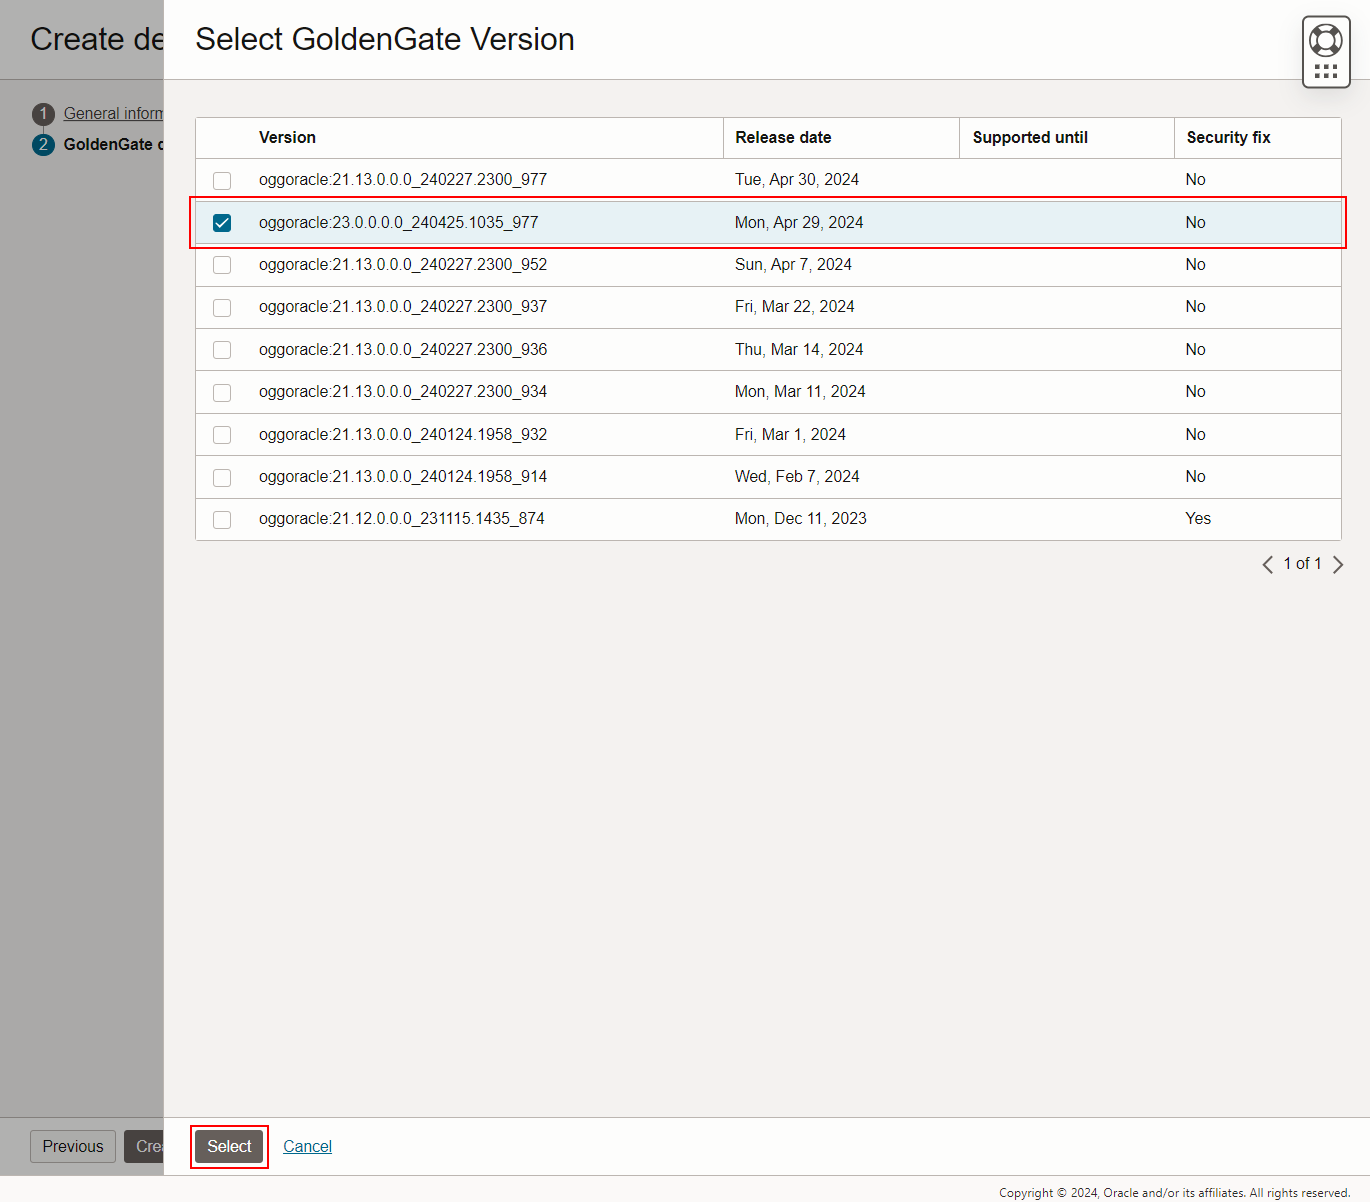Sort by Supported until column header
The height and width of the screenshot is (1202, 1370).
[x=1030, y=138]
